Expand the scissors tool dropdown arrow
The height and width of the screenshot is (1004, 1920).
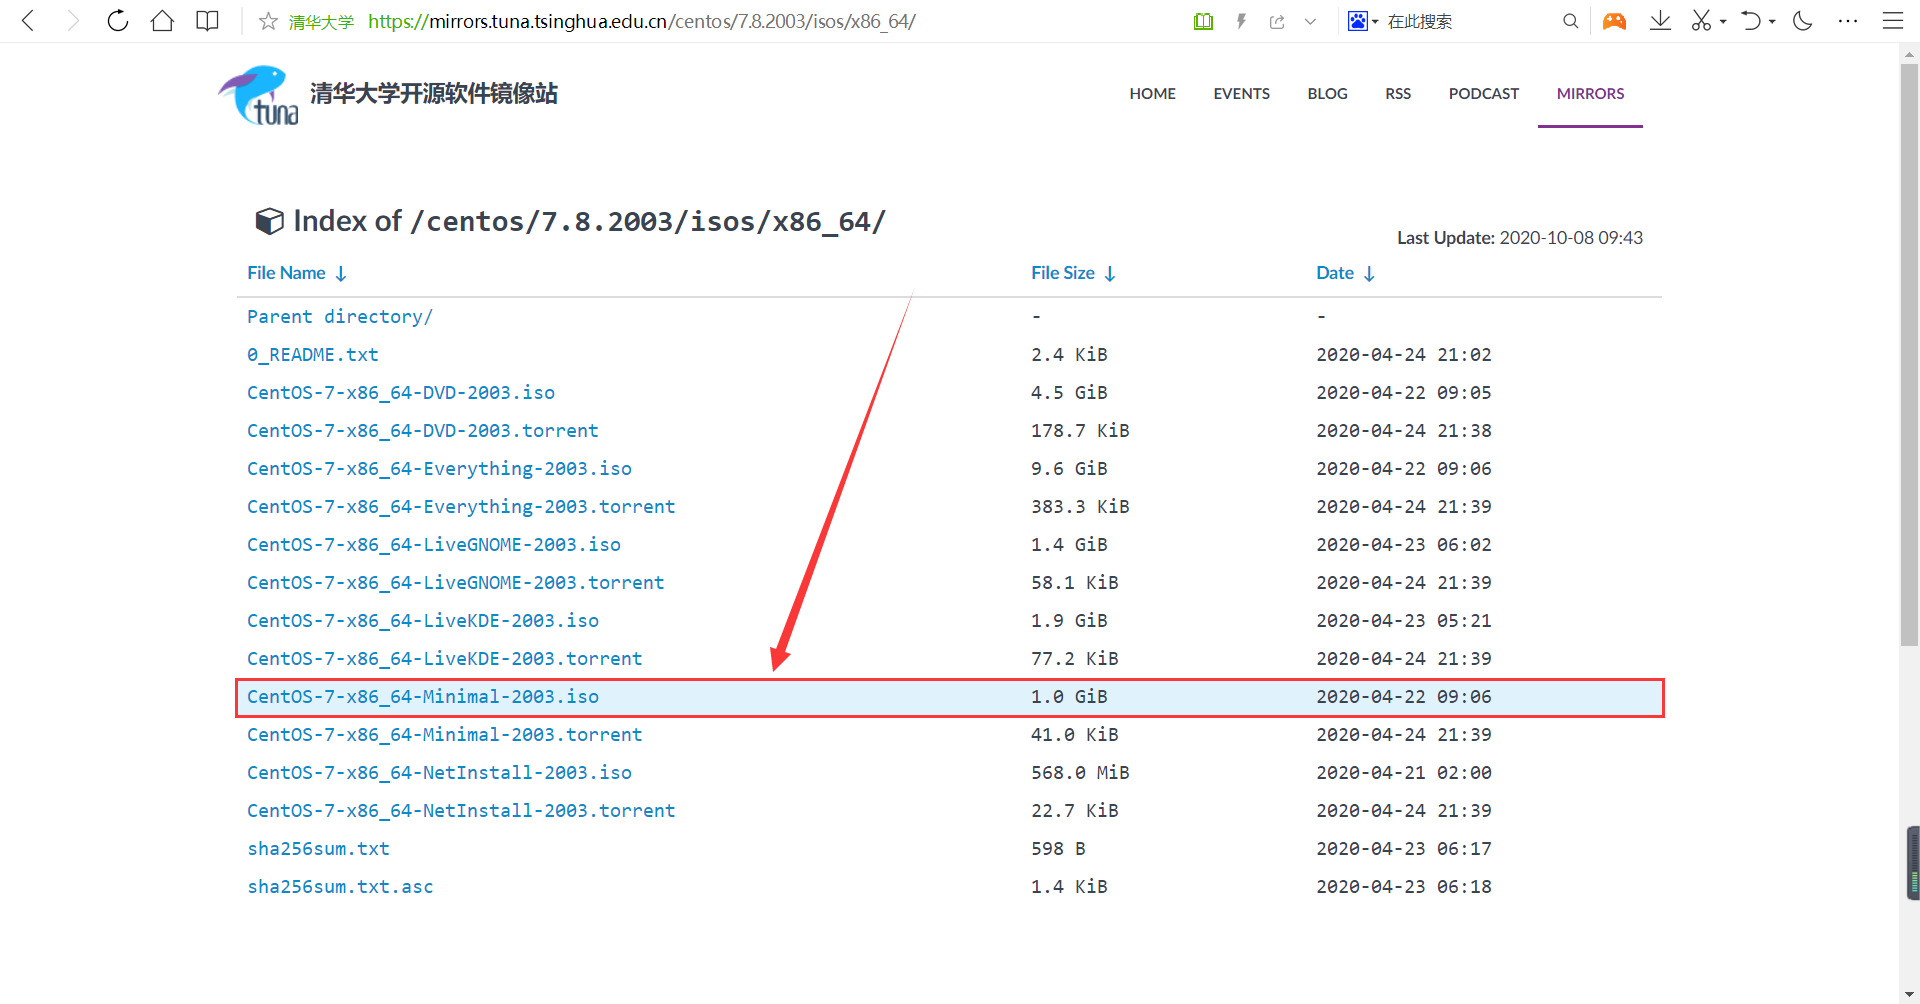click(x=1723, y=21)
